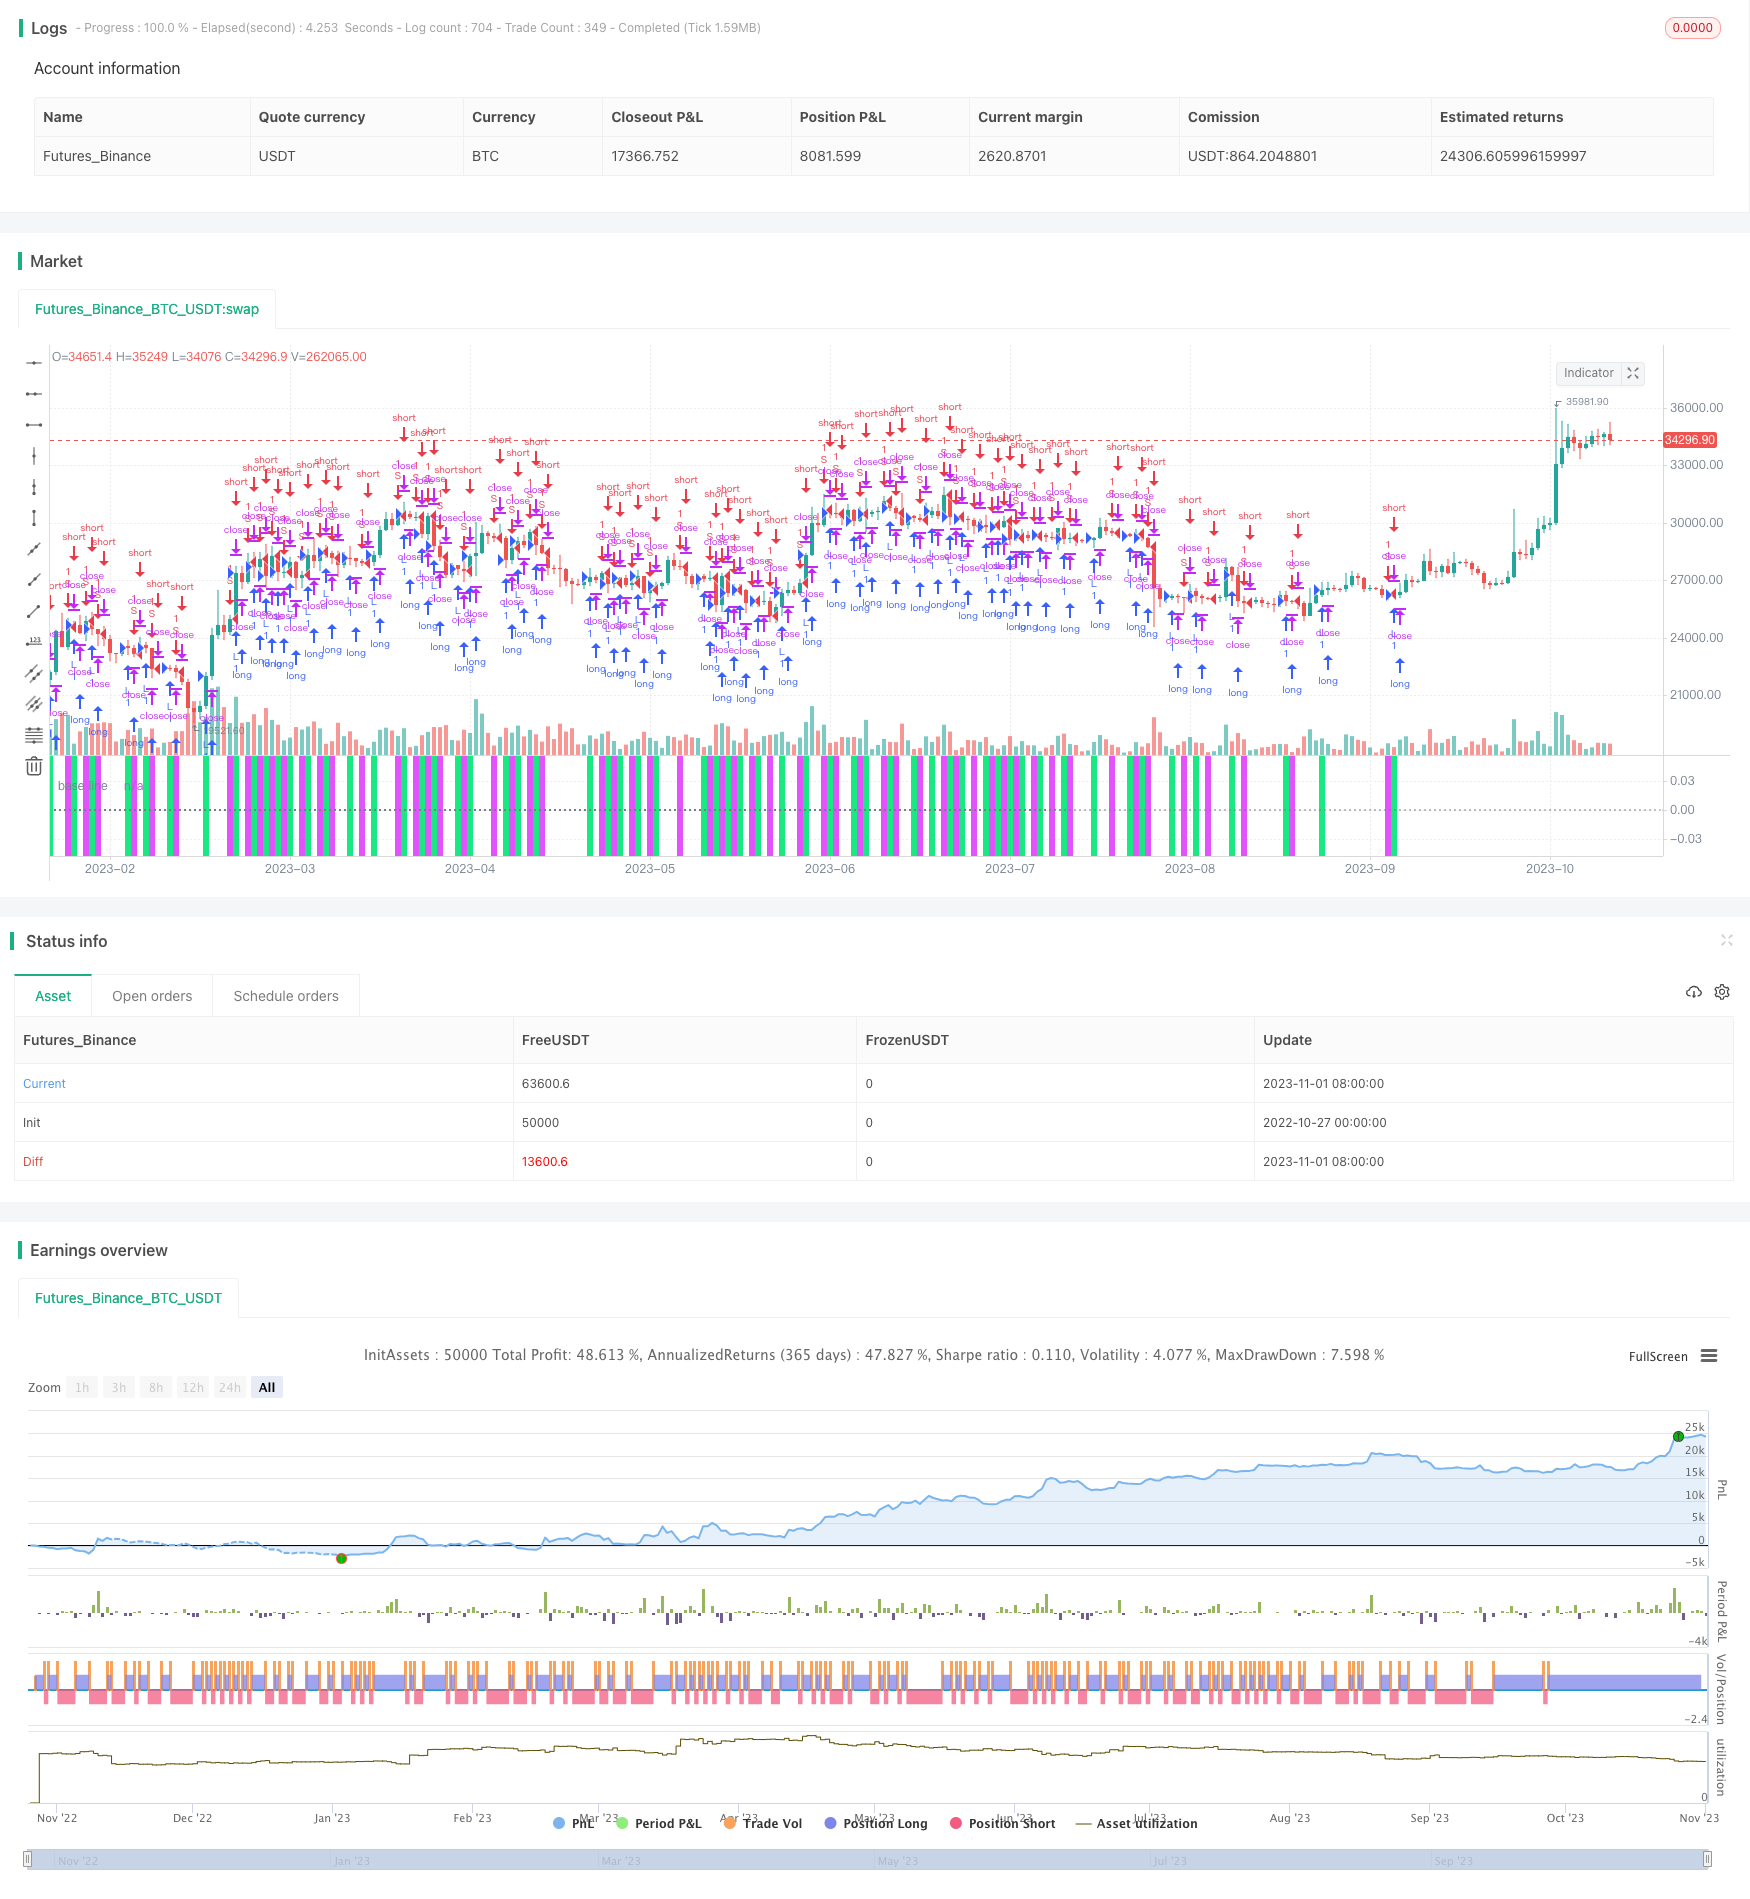Click the 34296.90 current price label
The image size is (1750, 1899).
coord(1690,440)
